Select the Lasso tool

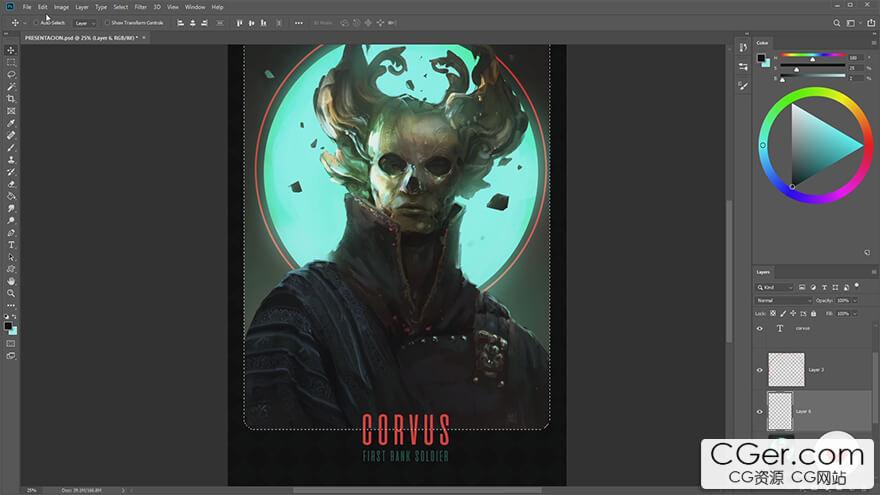(x=11, y=75)
